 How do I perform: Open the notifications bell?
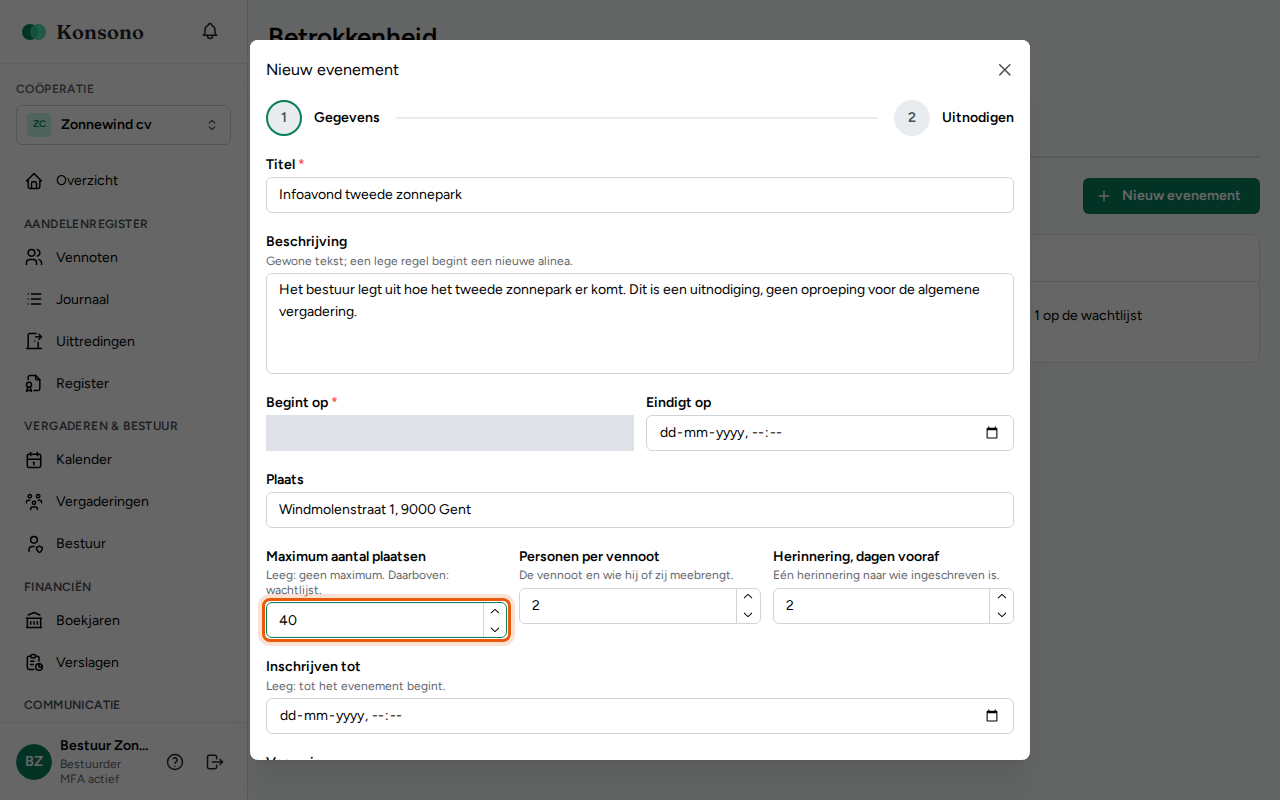pos(210,31)
